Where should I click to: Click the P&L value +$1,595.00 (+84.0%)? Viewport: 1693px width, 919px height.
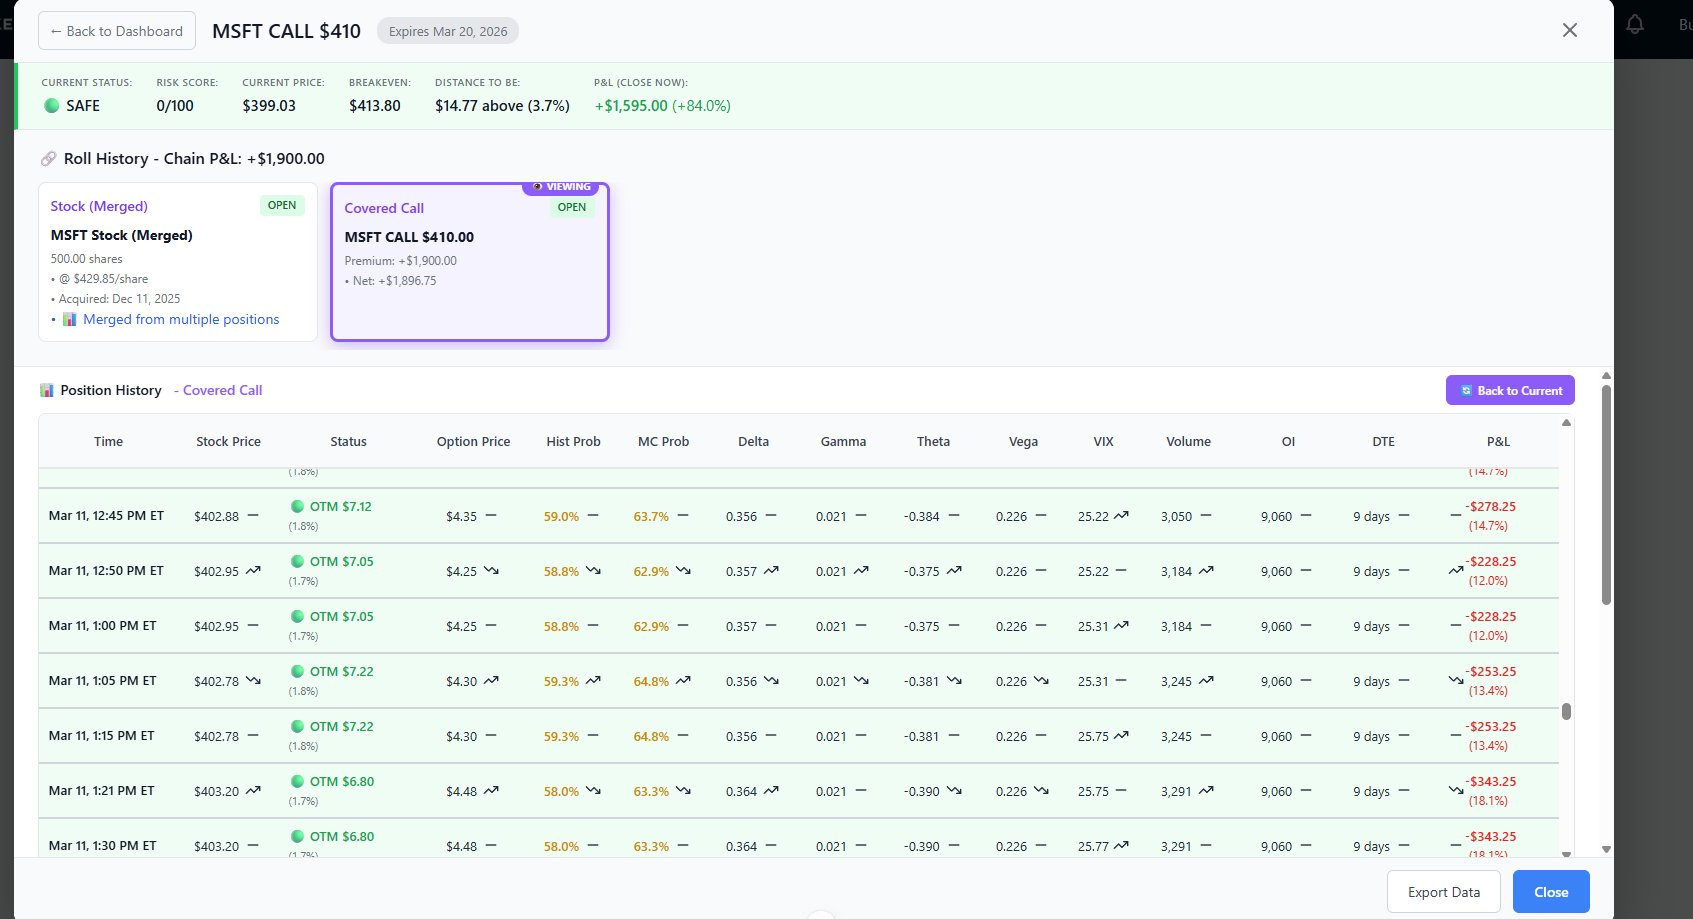[662, 105]
